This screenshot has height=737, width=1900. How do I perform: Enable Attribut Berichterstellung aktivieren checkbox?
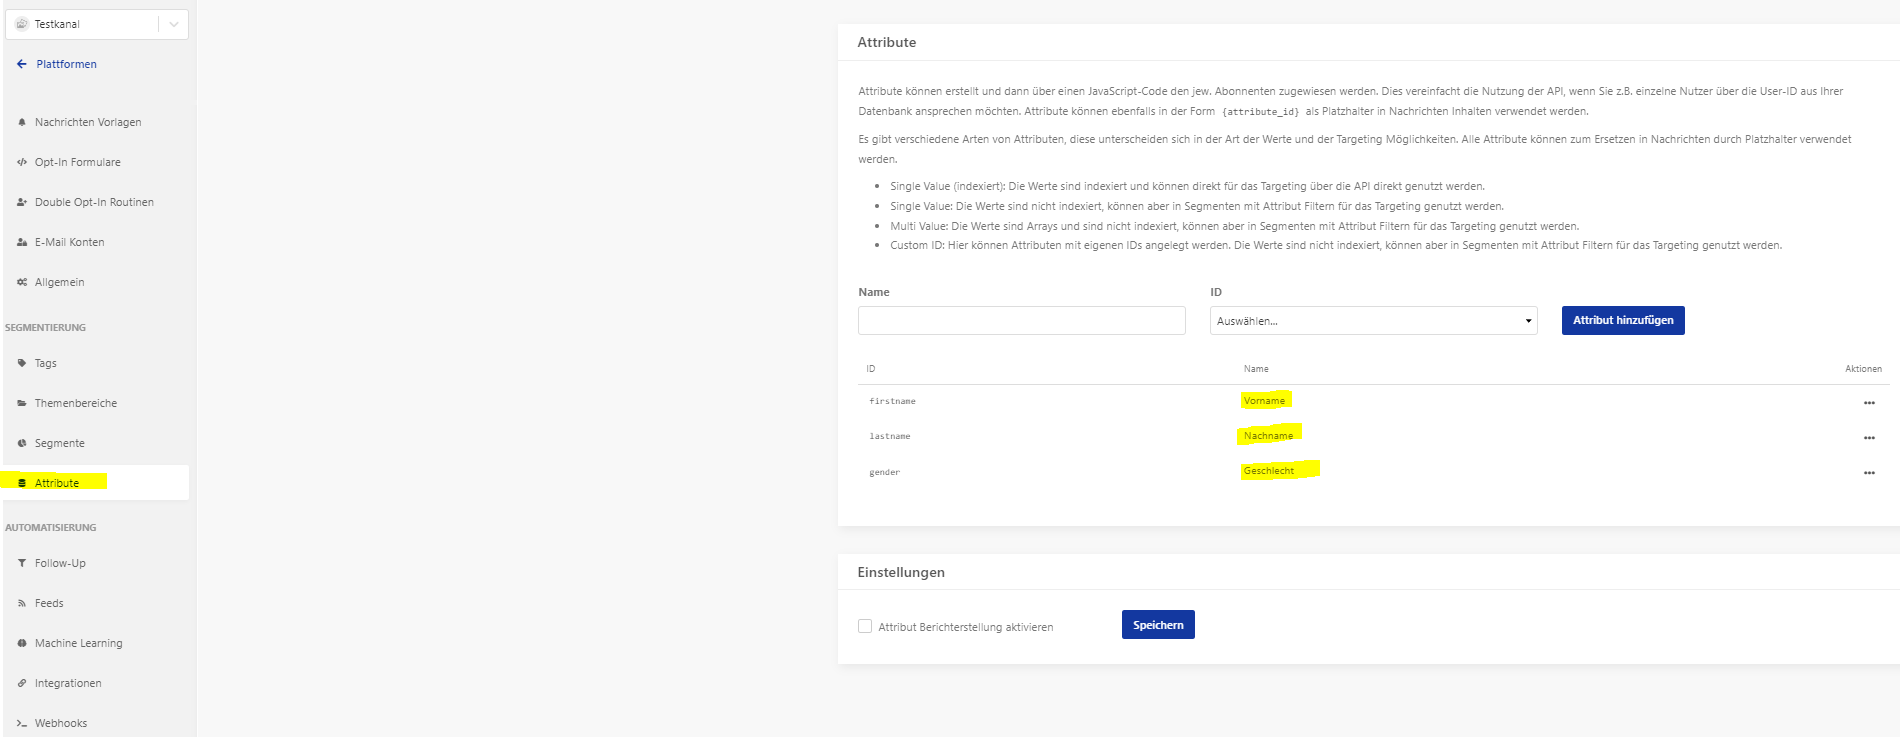[x=865, y=626]
